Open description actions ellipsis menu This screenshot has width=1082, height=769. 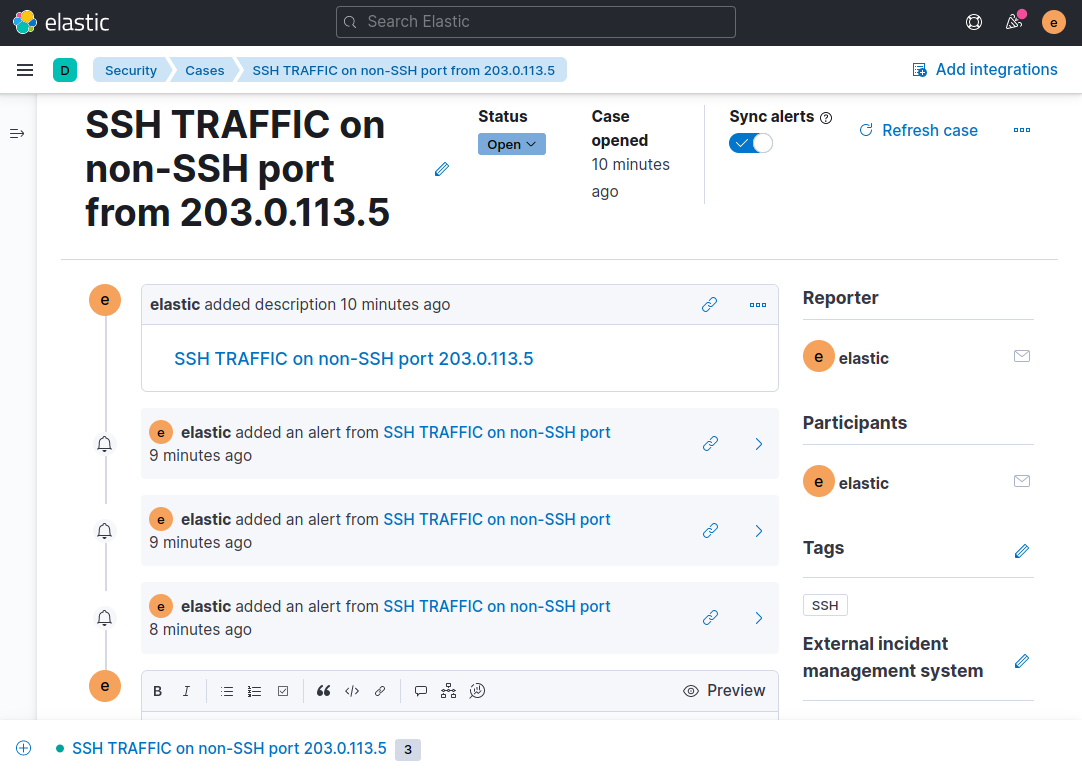pyautogui.click(x=758, y=304)
